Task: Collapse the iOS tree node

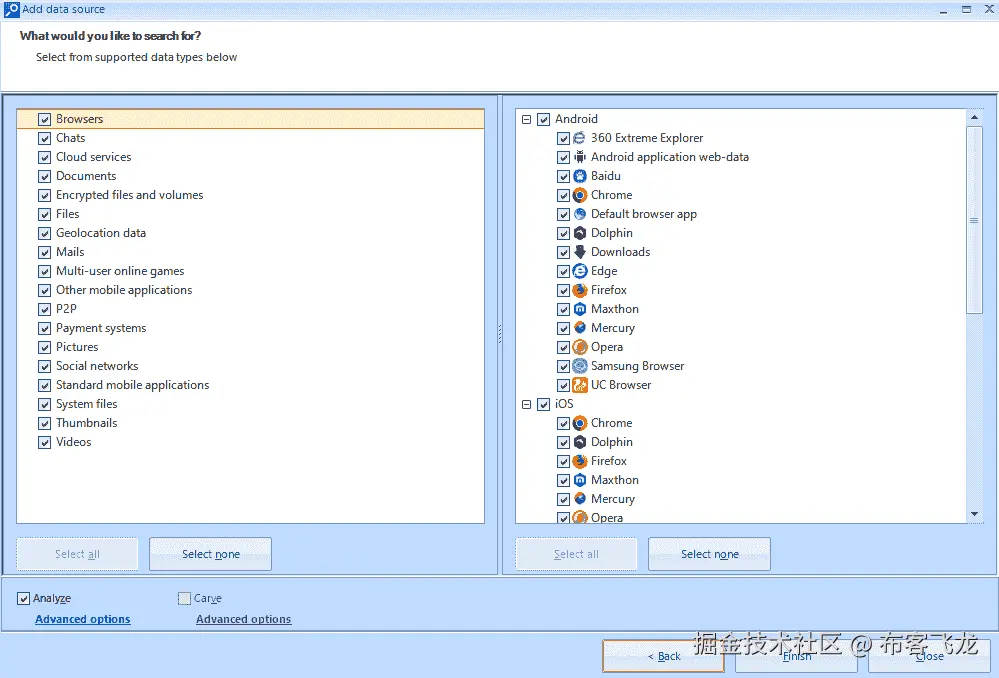Action: (526, 405)
